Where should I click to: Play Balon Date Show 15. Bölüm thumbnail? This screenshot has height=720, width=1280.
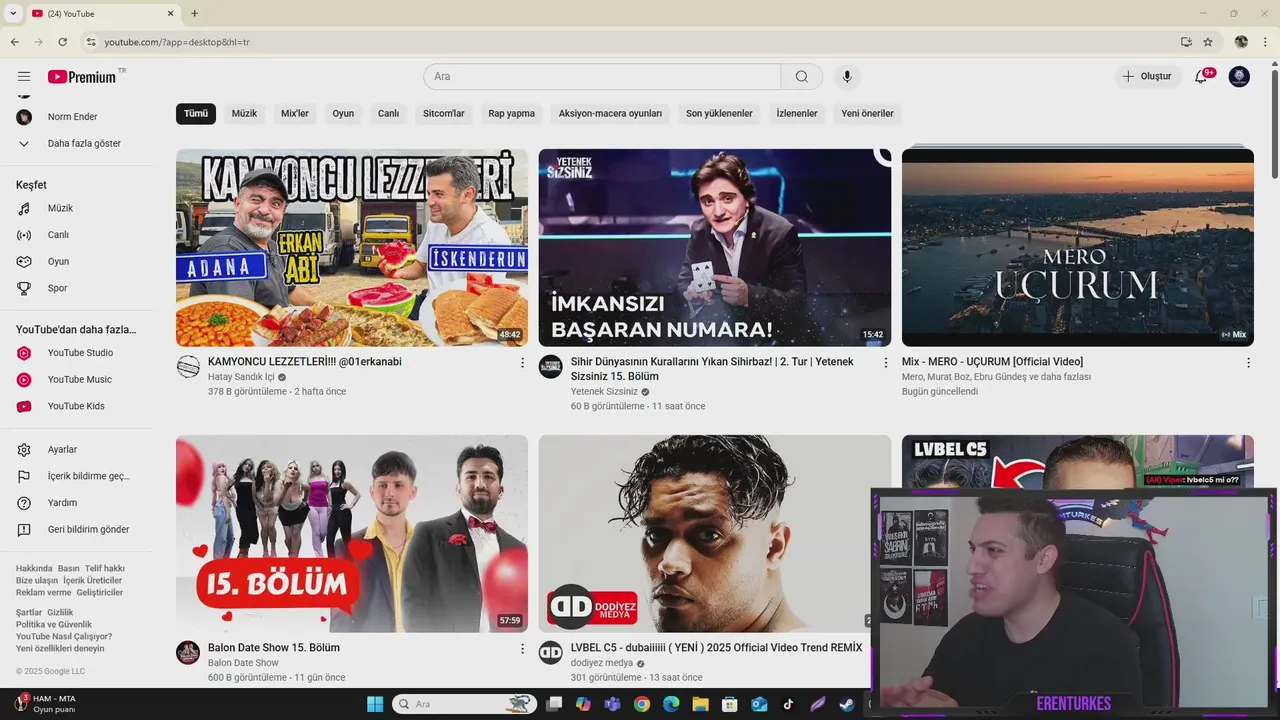(x=352, y=533)
